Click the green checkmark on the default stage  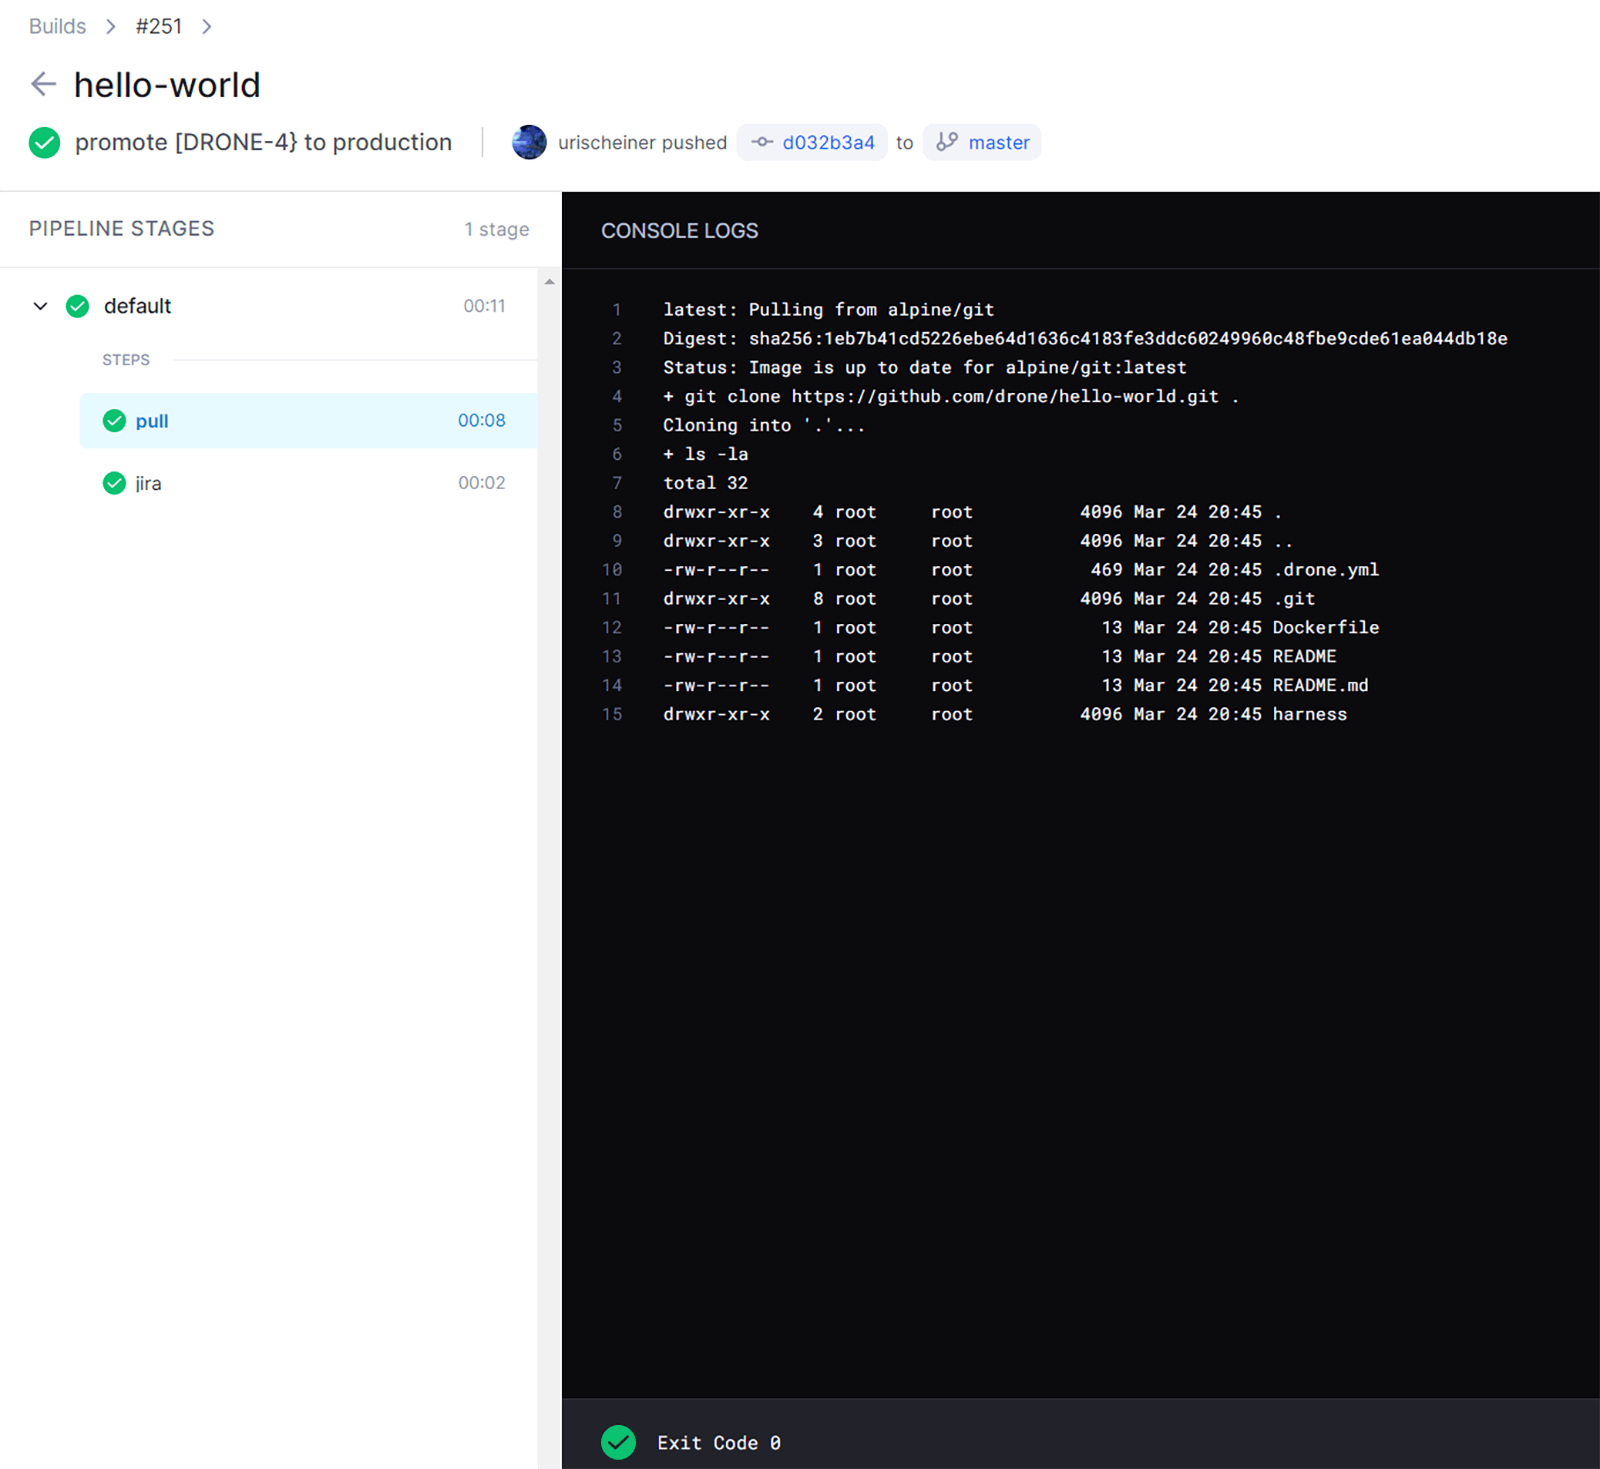[77, 306]
